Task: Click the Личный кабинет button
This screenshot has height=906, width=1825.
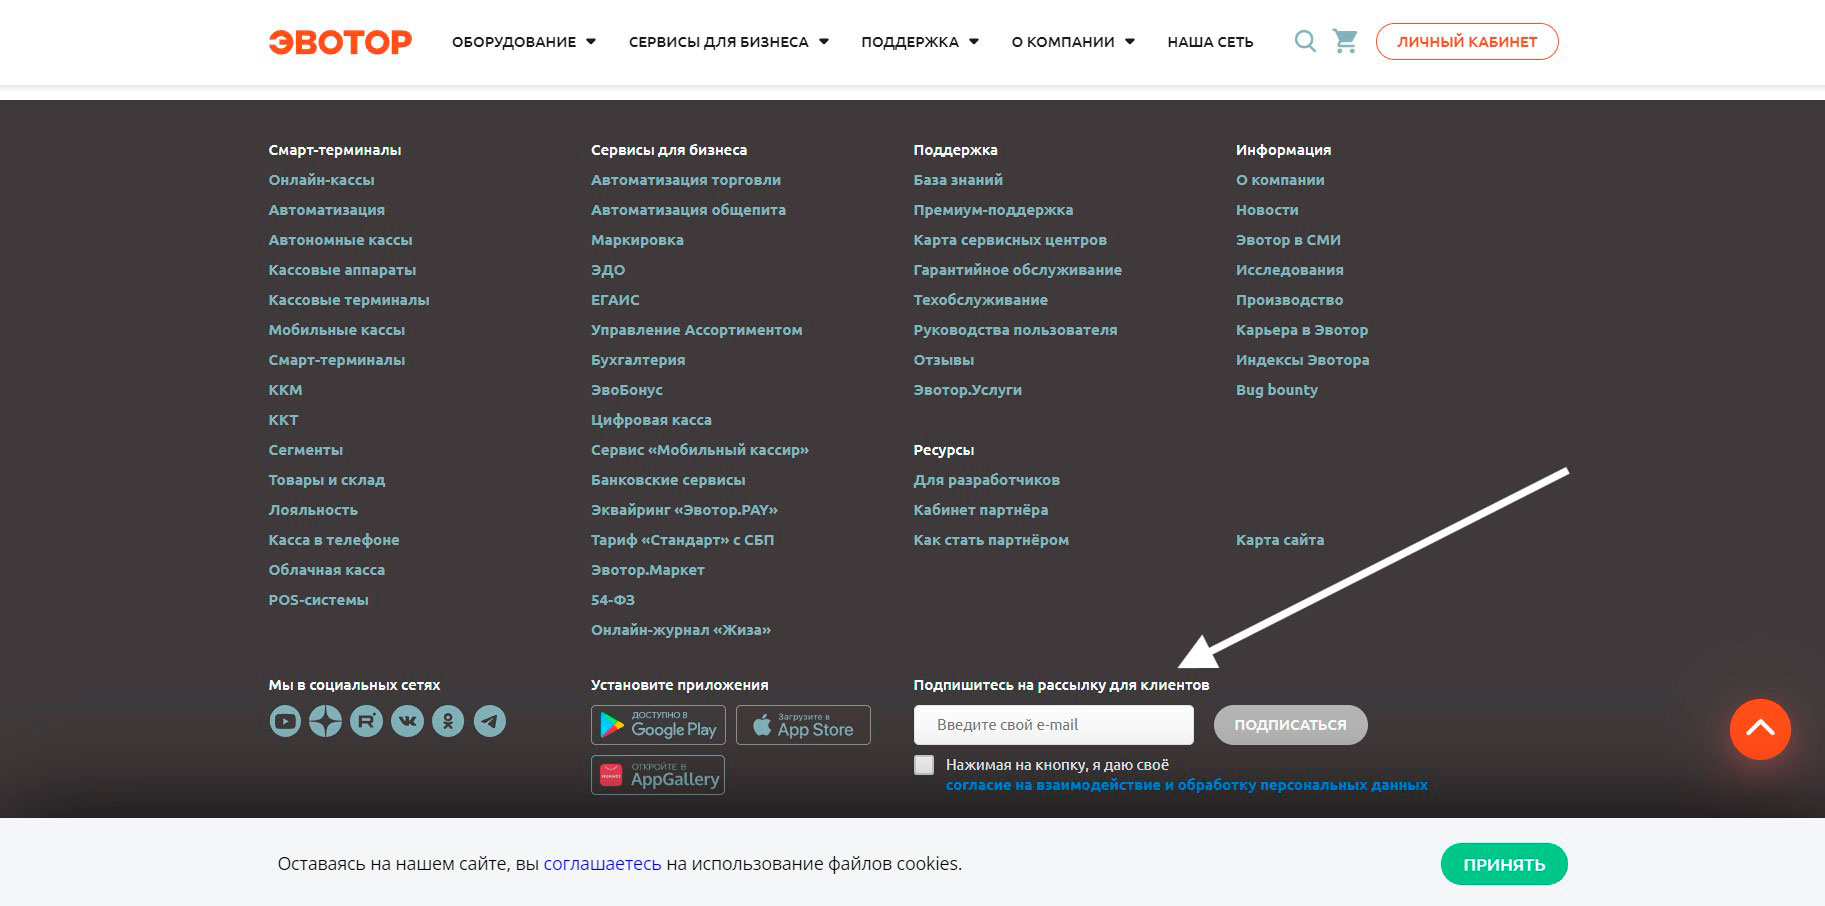Action: point(1467,42)
